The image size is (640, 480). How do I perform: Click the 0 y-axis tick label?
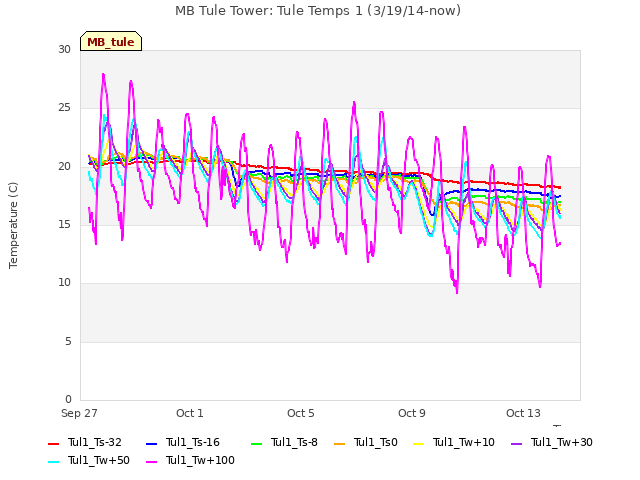tap(68, 399)
